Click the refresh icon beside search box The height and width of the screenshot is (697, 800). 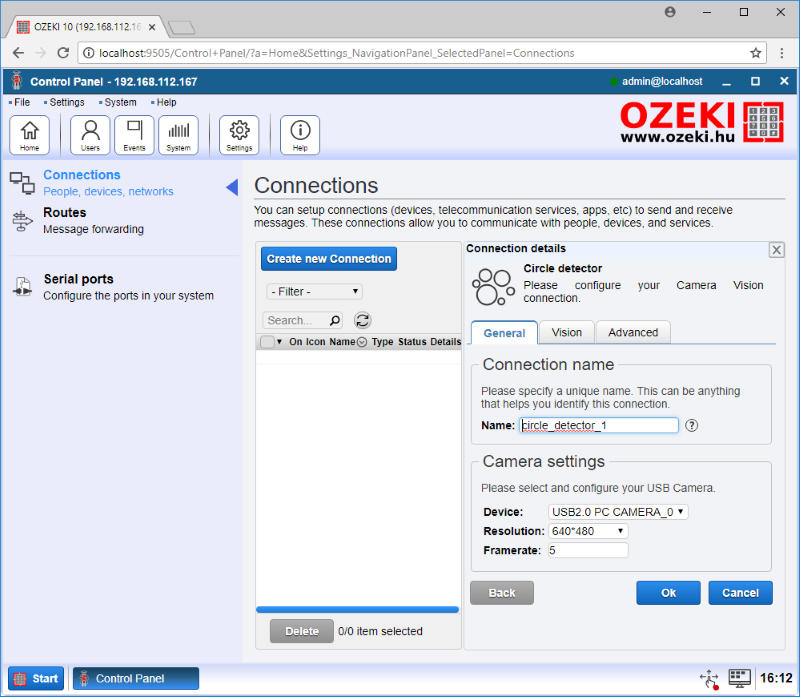coord(363,320)
